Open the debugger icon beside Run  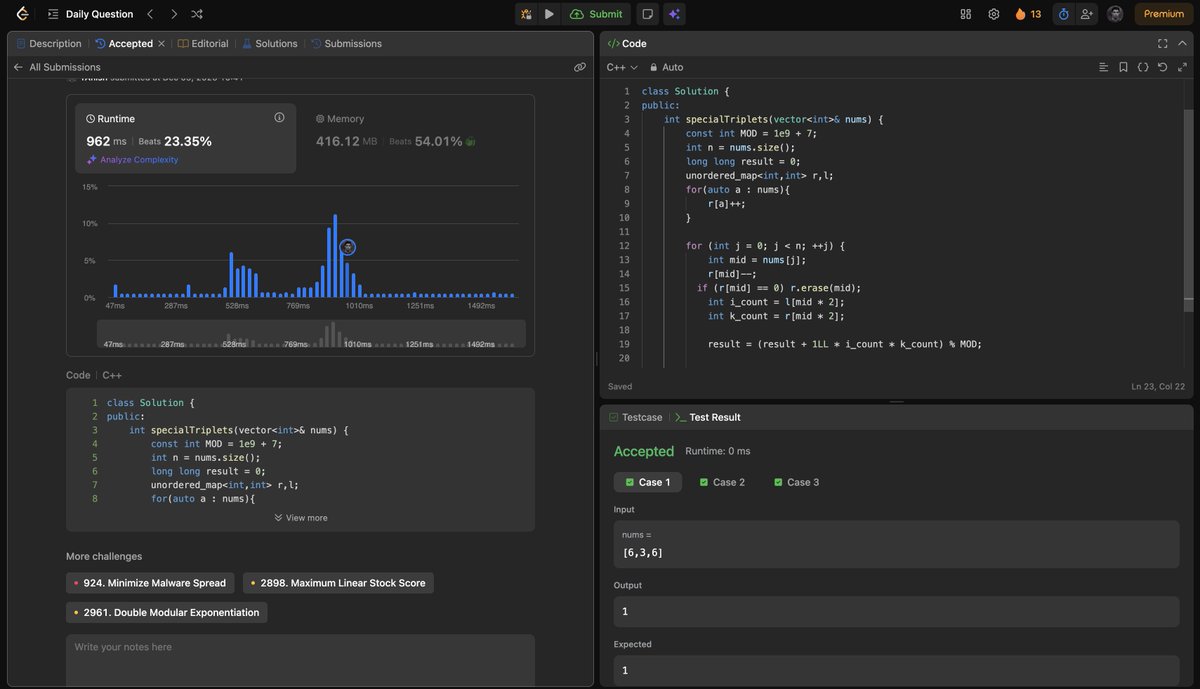tap(526, 14)
